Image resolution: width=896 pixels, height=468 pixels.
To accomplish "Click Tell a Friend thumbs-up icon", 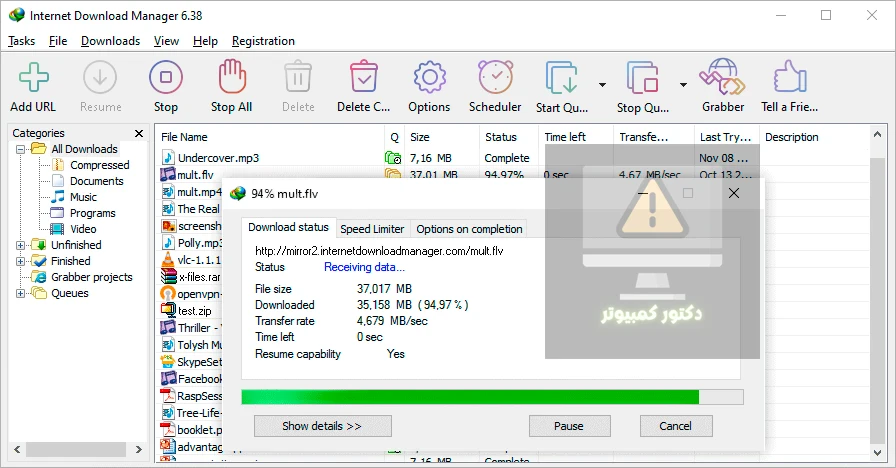I will 790,76.
